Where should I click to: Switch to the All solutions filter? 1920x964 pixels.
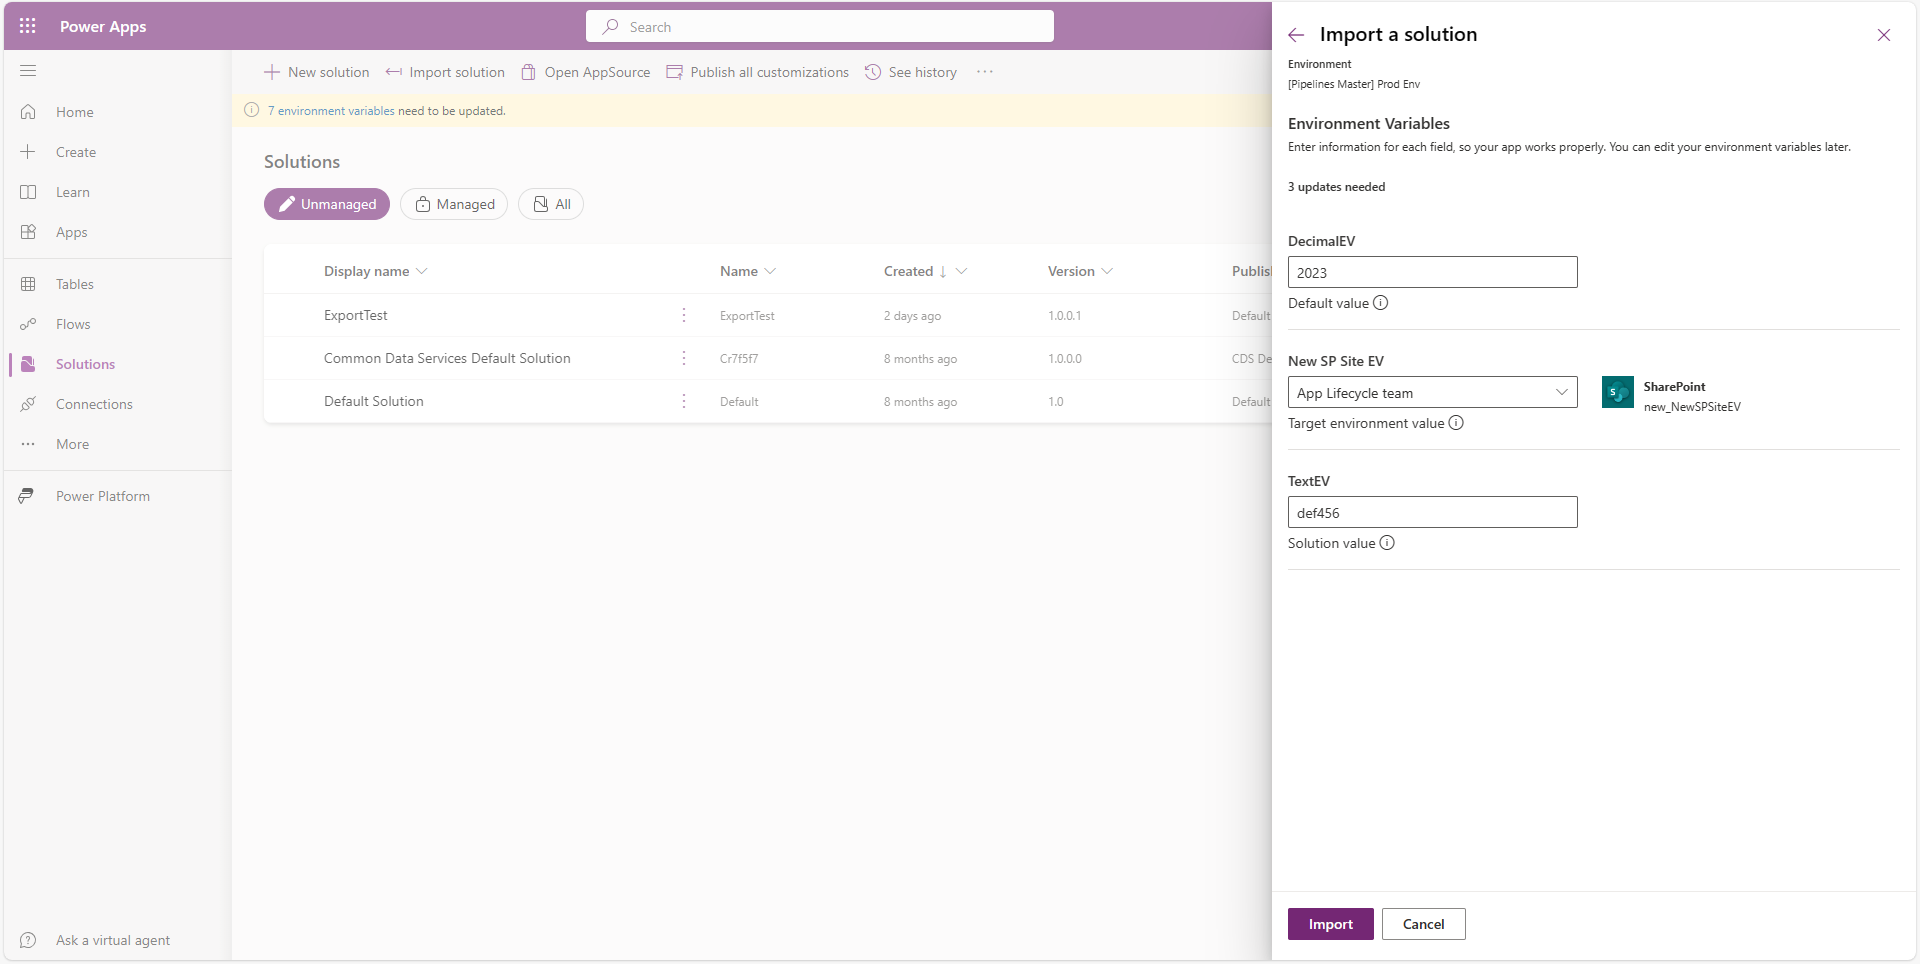click(x=550, y=203)
